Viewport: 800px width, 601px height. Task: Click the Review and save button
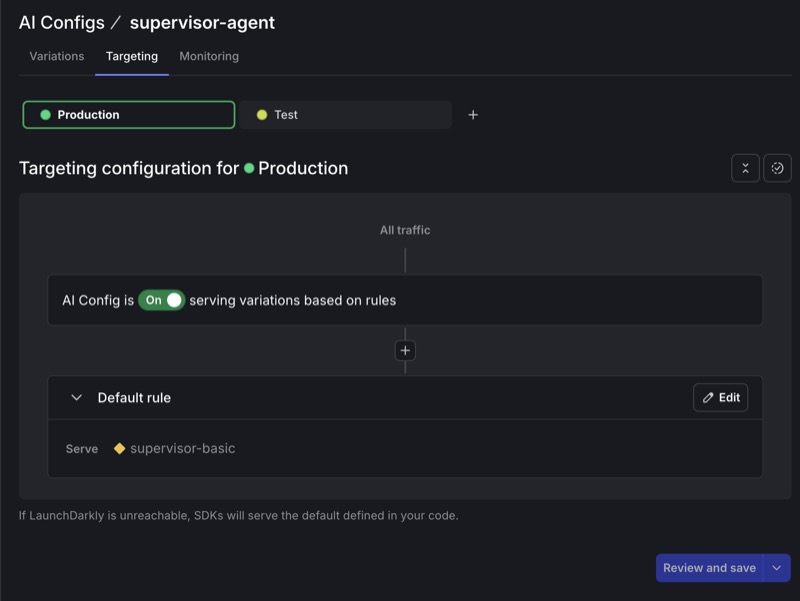coord(709,568)
